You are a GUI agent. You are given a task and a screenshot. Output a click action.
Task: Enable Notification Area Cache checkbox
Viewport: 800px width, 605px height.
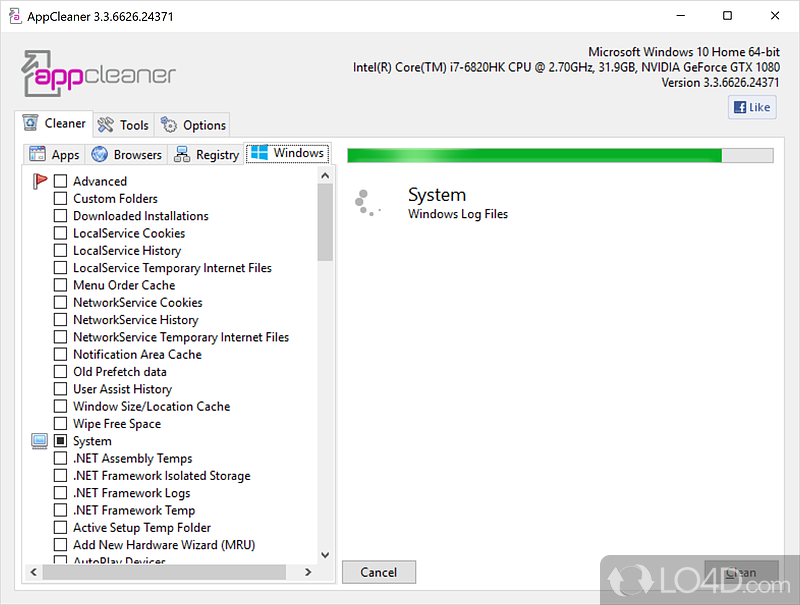pos(60,355)
